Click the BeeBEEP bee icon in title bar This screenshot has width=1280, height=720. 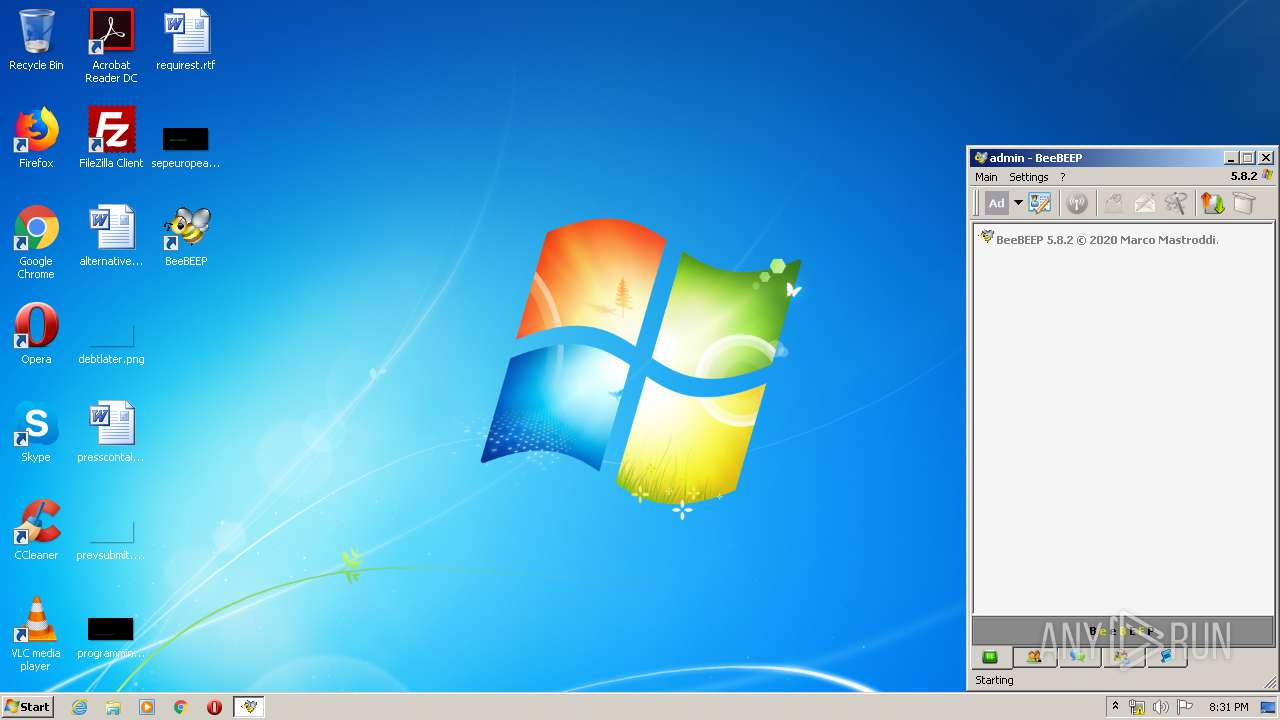pyautogui.click(x=980, y=158)
